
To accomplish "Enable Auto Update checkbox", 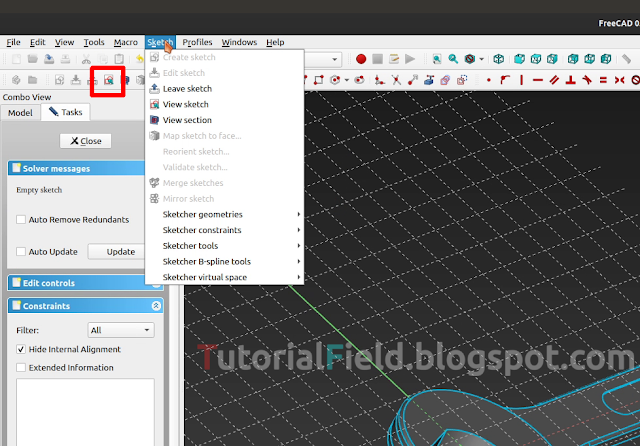I will tap(21, 251).
